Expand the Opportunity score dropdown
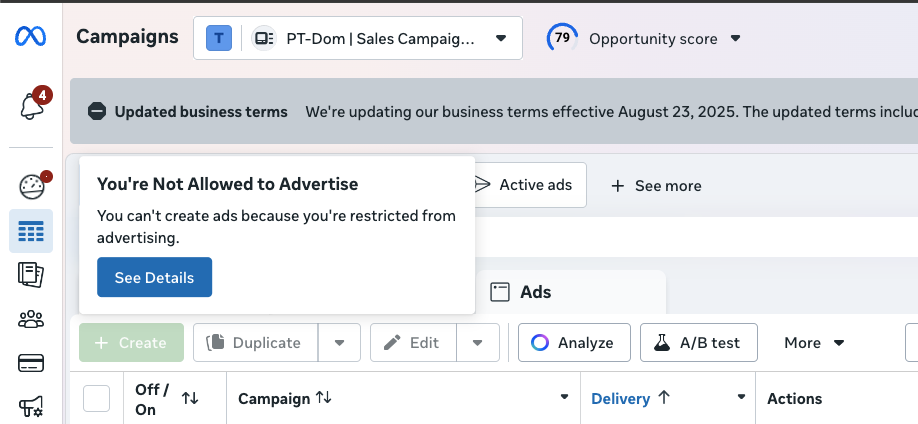Viewport: 918px width, 424px height. [736, 39]
